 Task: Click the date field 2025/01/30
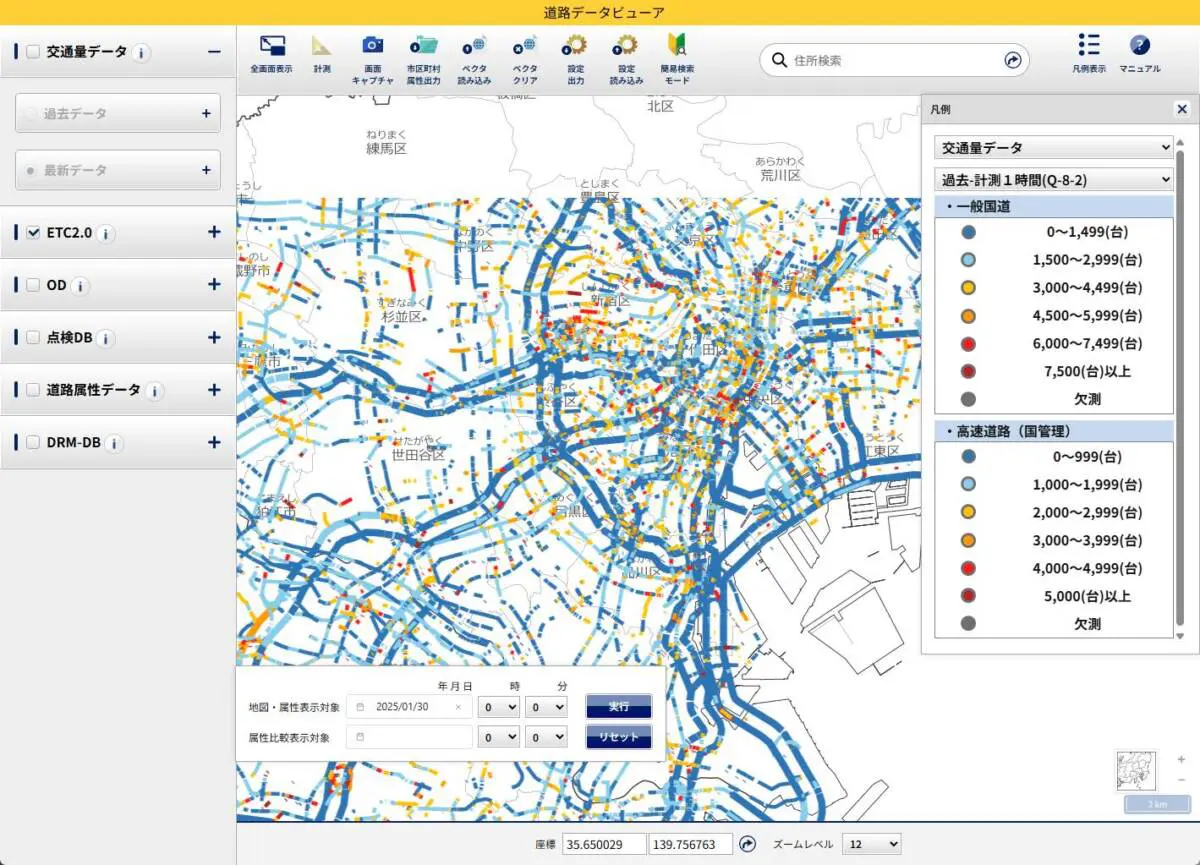click(409, 707)
